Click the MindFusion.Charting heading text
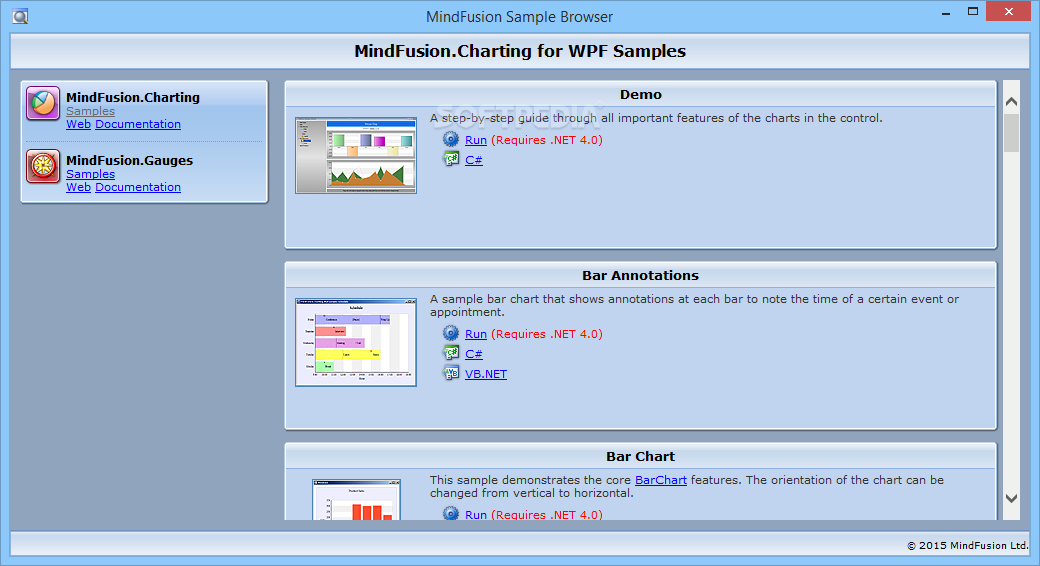Screen dimensions: 1040x566 click(133, 97)
